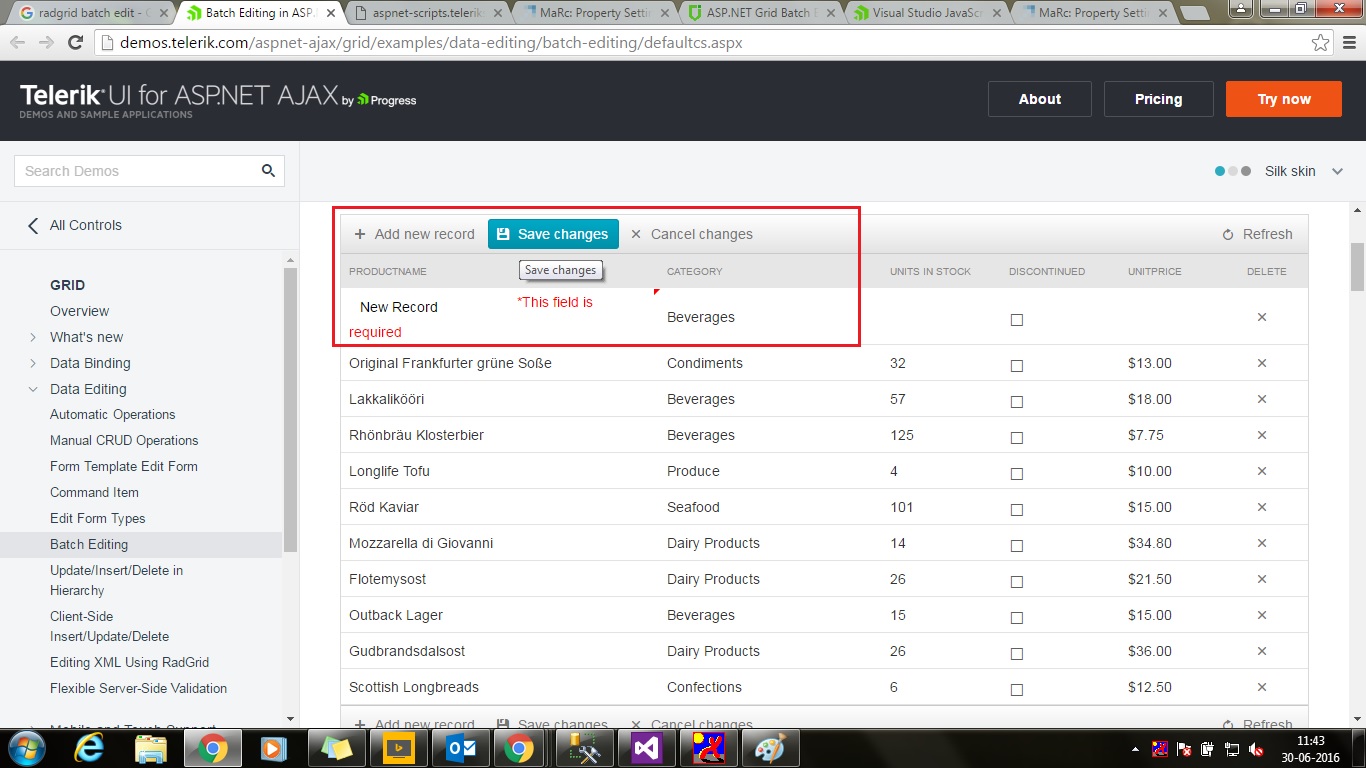Viewport: 1366px width, 768px height.
Task: Open the Flexible Server-Side Validation demo
Action: point(138,688)
